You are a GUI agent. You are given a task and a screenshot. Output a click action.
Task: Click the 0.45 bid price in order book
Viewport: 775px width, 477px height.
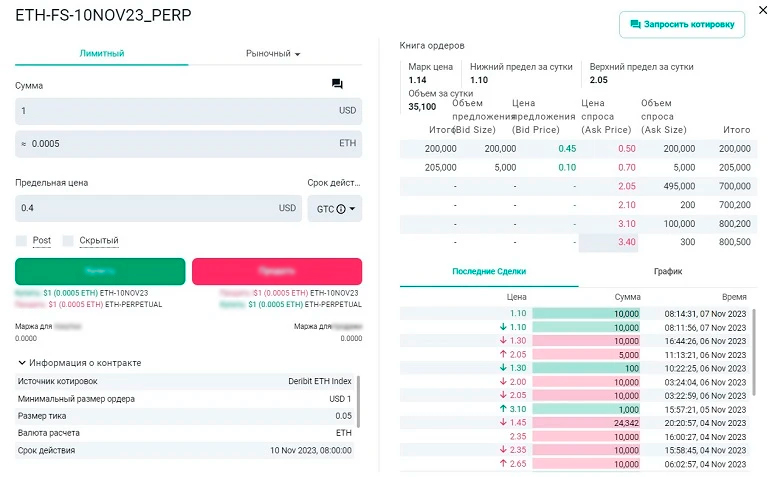[x=566, y=148]
